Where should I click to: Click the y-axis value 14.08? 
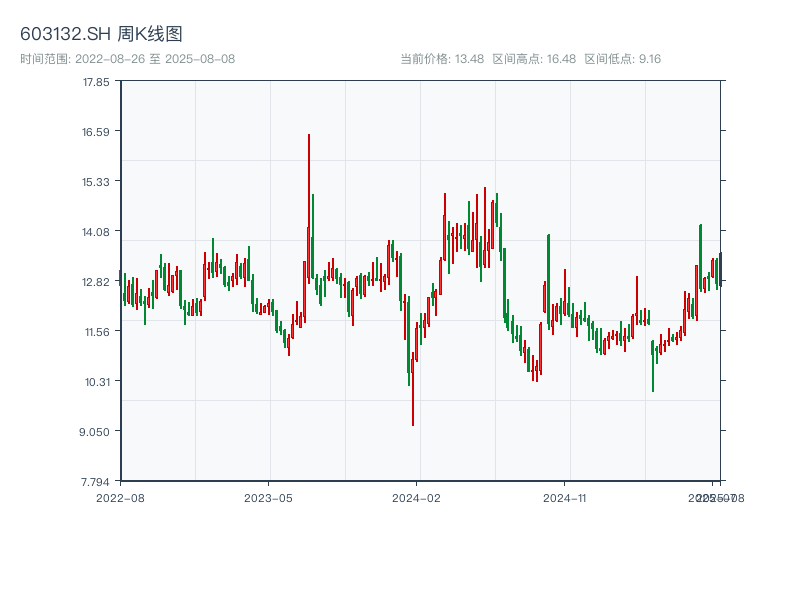tap(96, 232)
